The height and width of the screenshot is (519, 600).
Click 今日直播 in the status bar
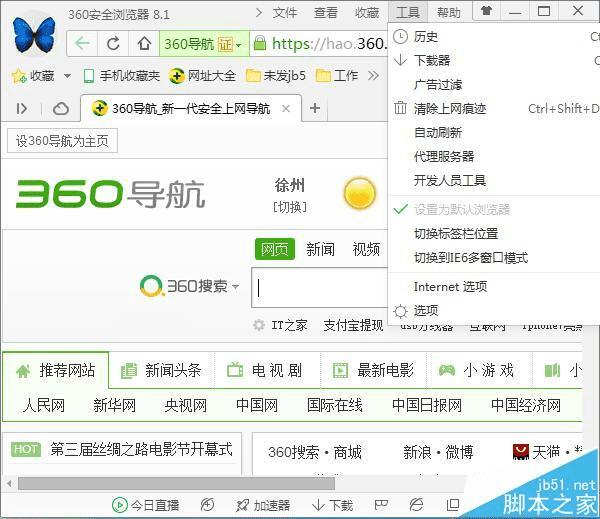(145, 505)
